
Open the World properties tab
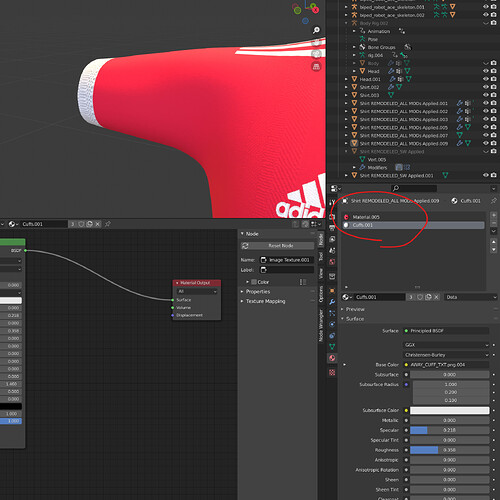click(x=332, y=262)
